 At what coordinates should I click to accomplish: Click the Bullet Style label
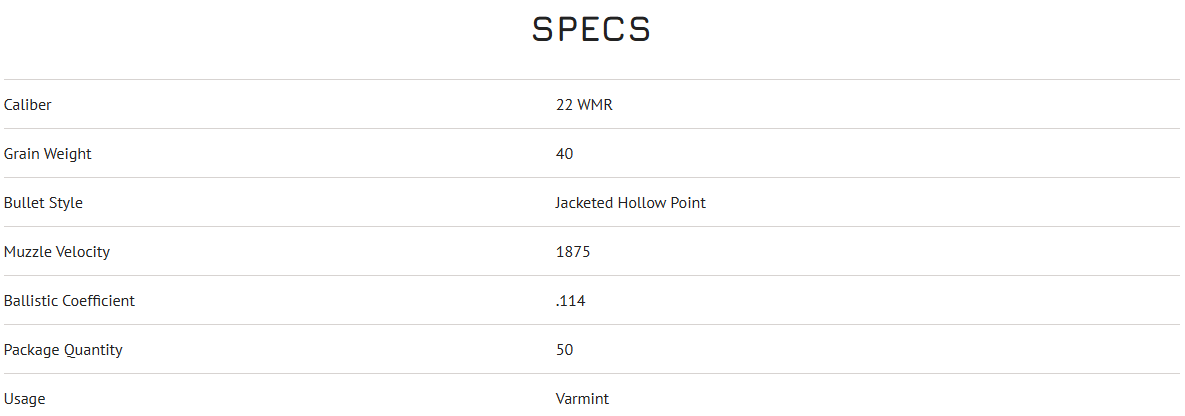tap(43, 203)
